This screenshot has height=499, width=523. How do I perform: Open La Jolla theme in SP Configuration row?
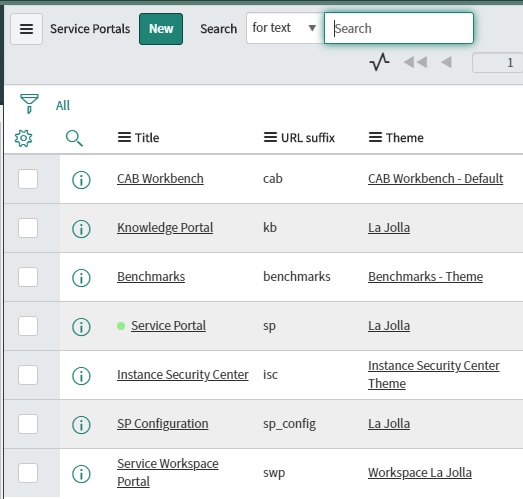tap(389, 424)
